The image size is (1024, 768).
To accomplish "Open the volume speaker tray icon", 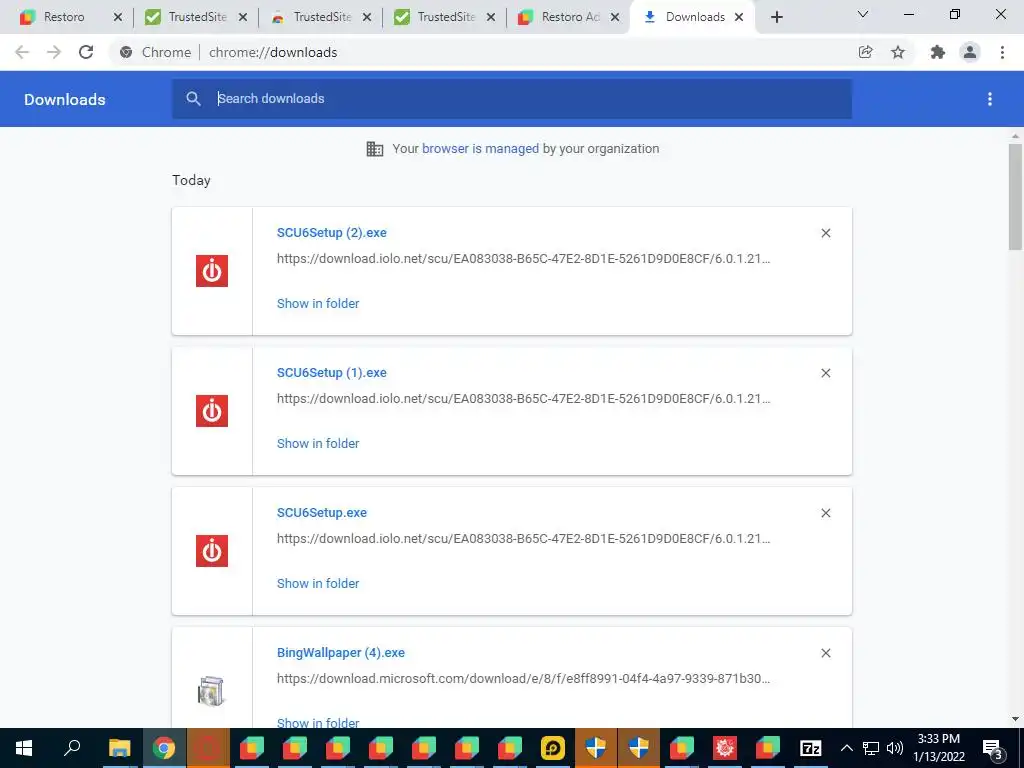I will tap(895, 748).
